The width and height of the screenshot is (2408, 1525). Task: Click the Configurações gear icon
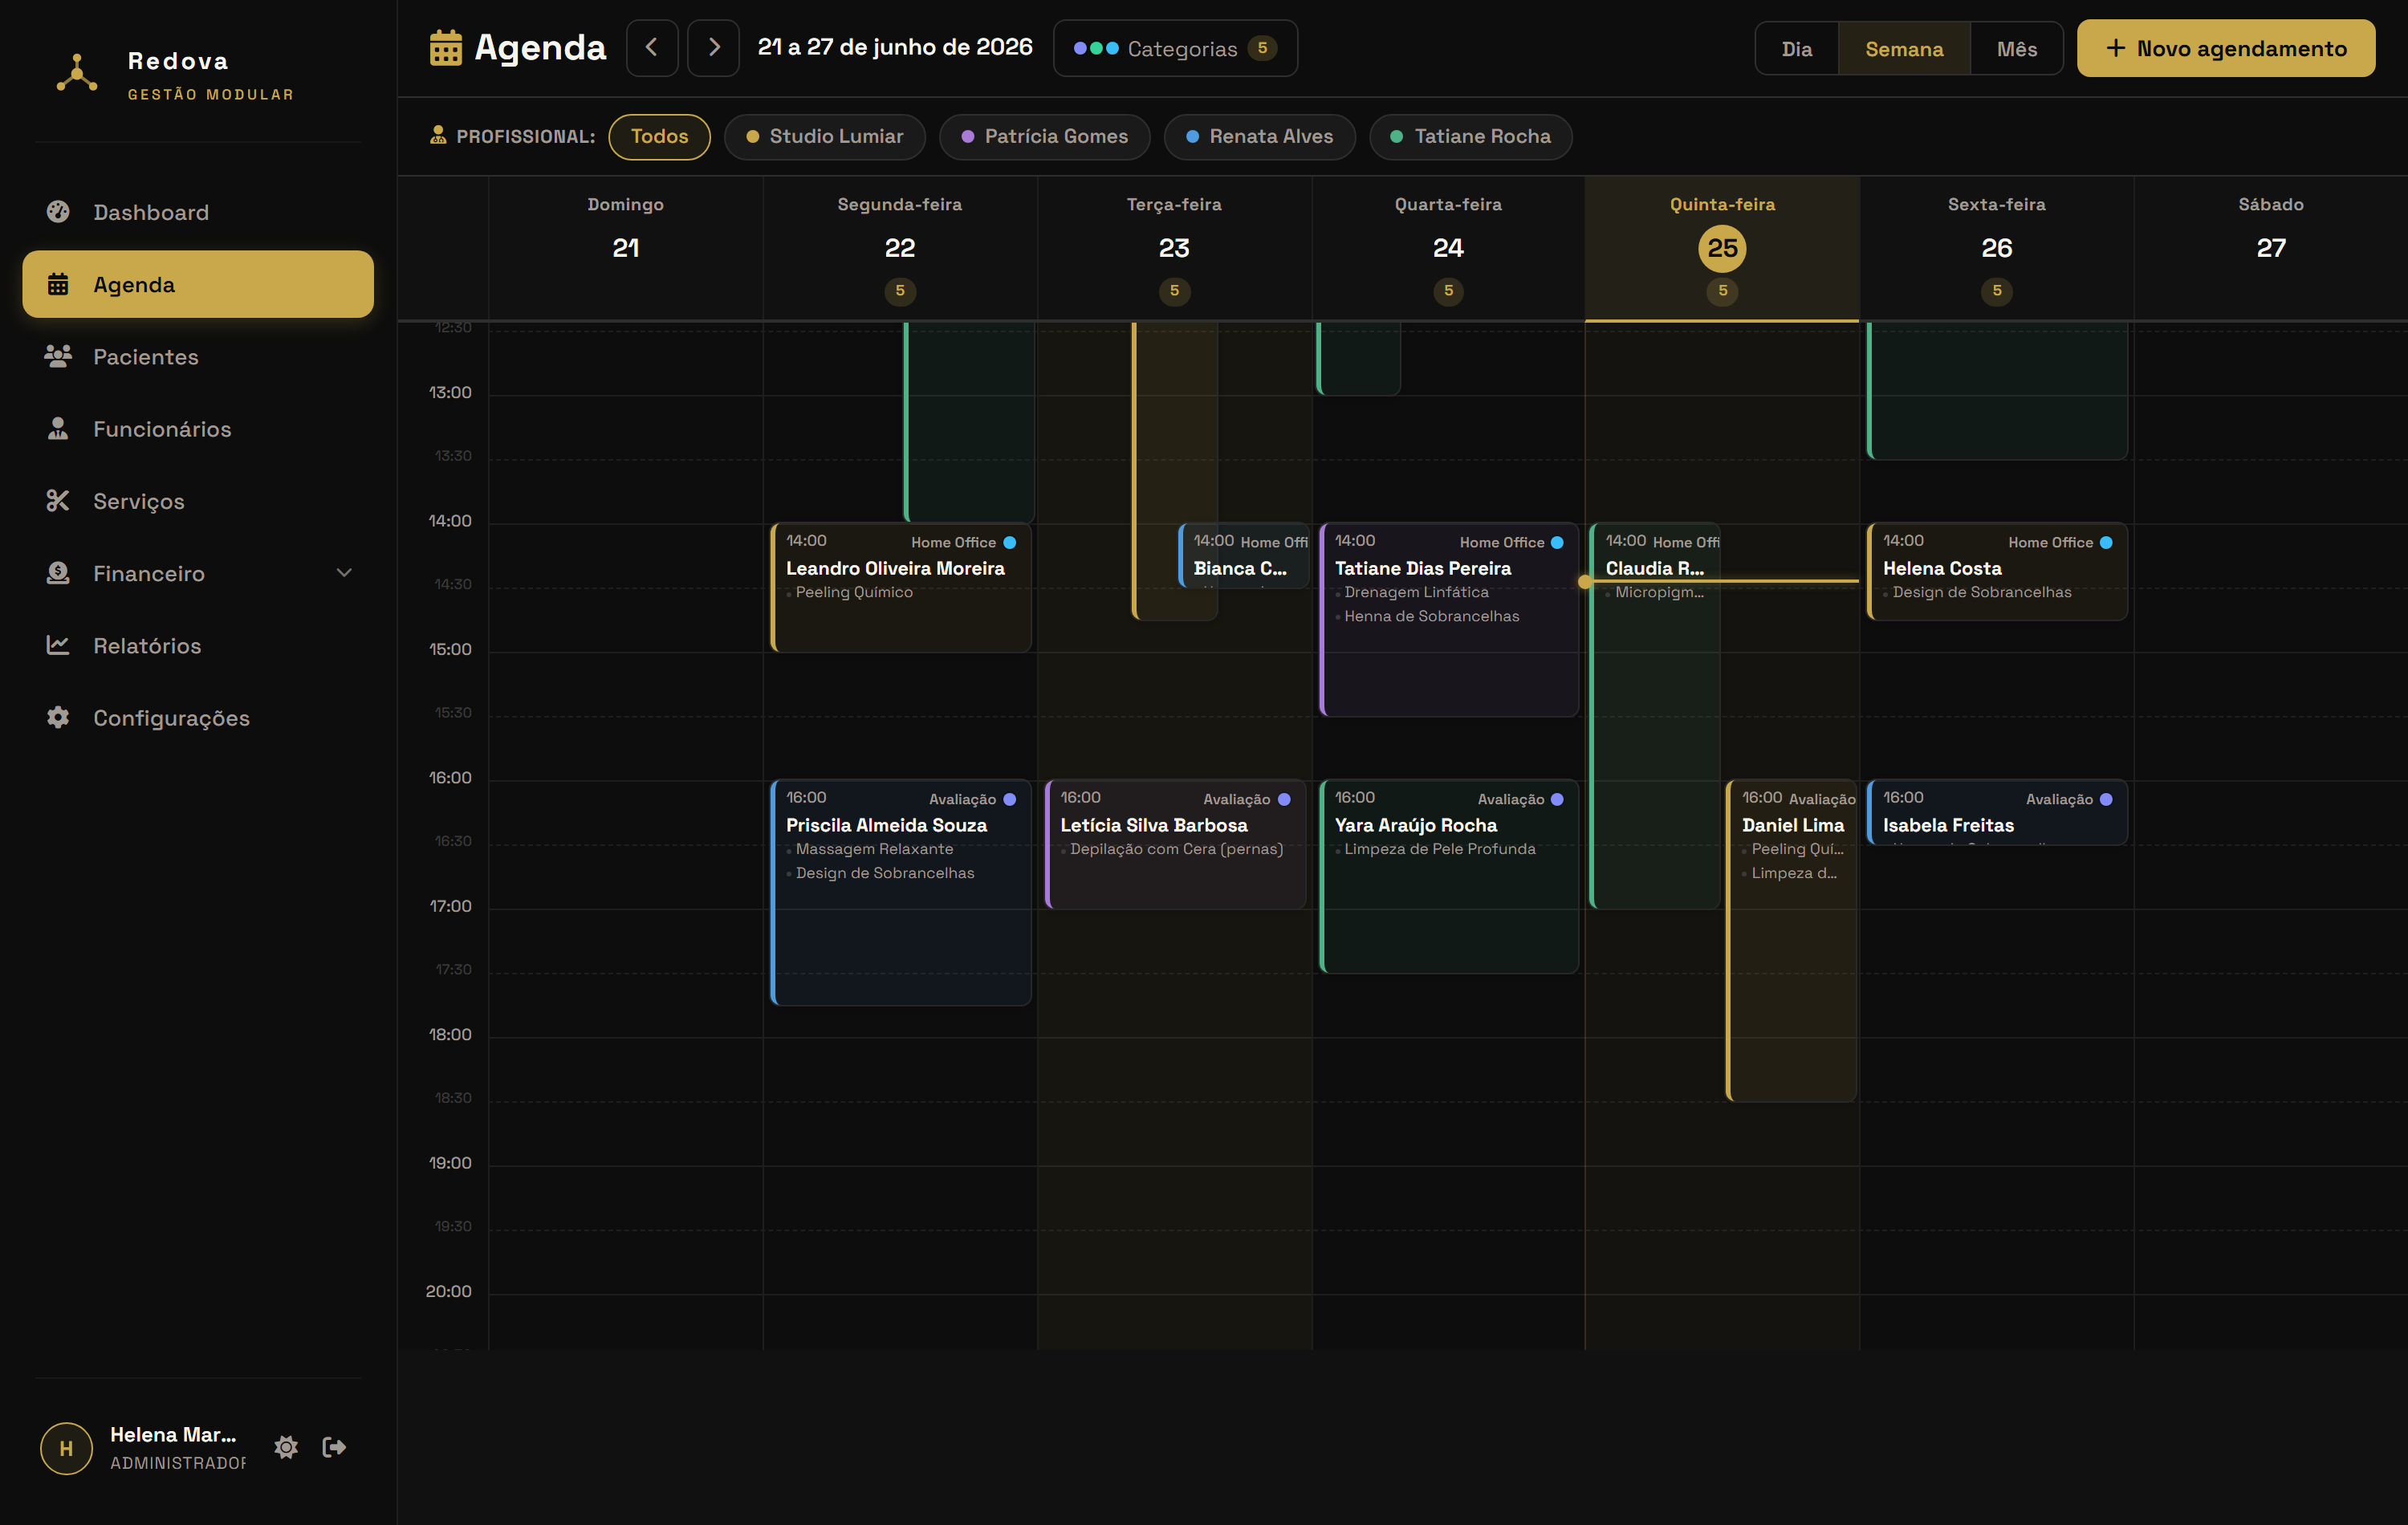click(58, 717)
